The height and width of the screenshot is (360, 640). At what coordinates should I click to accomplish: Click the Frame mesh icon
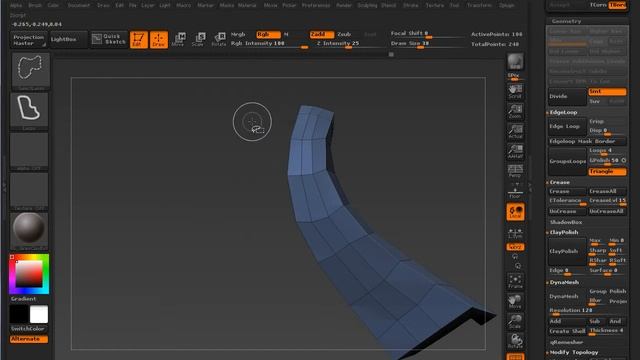coord(515,281)
